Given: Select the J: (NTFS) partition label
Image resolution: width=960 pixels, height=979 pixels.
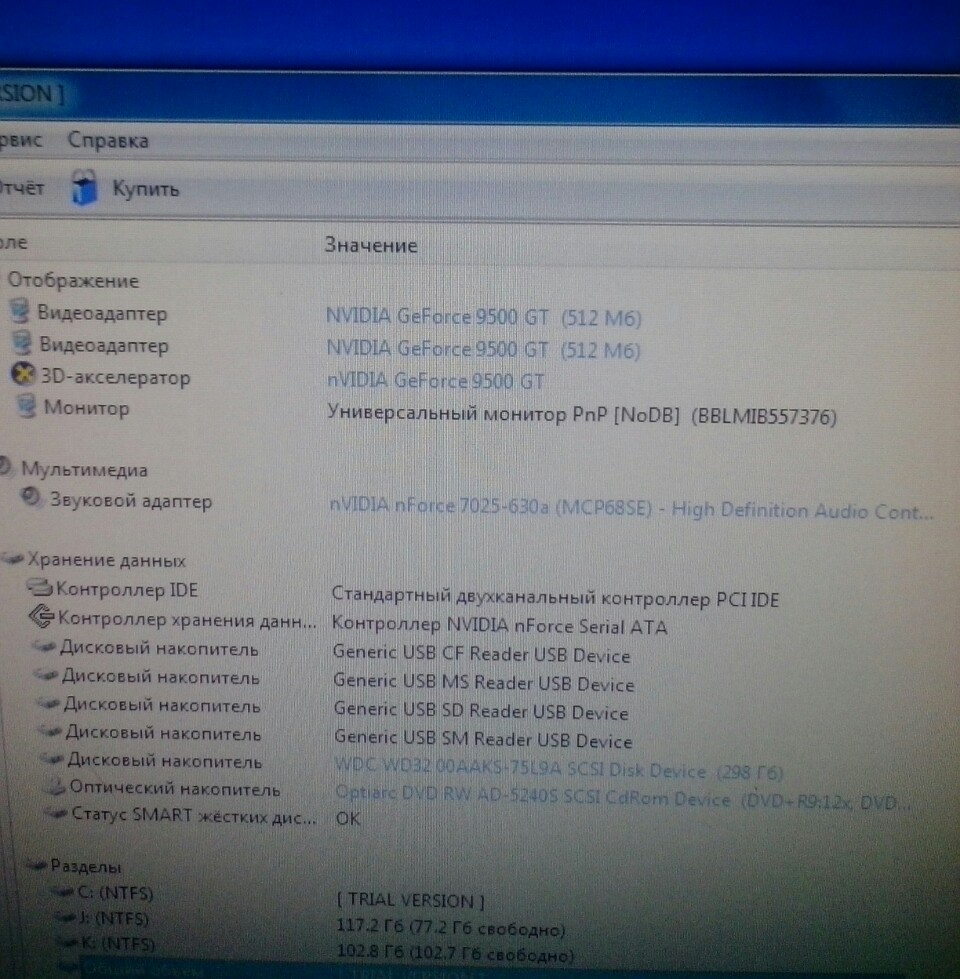Looking at the screenshot, I should (114, 919).
